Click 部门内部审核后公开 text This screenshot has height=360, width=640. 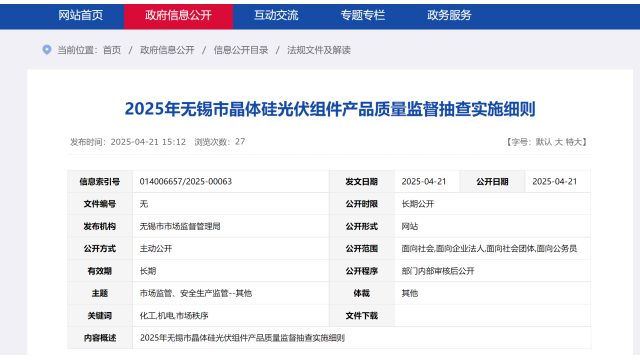(x=438, y=271)
